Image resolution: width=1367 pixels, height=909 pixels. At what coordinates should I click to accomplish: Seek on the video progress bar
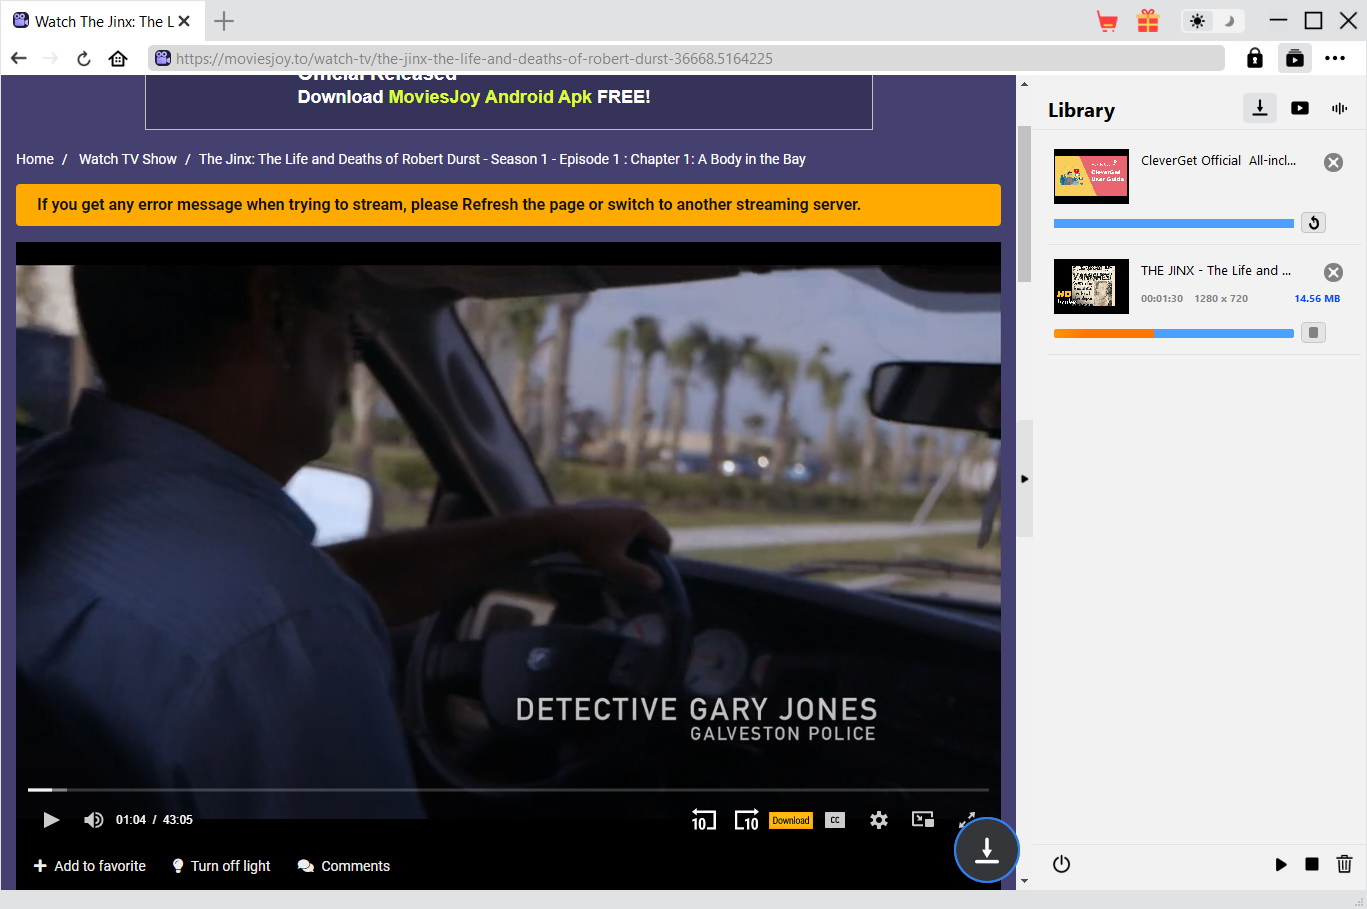coord(508,790)
